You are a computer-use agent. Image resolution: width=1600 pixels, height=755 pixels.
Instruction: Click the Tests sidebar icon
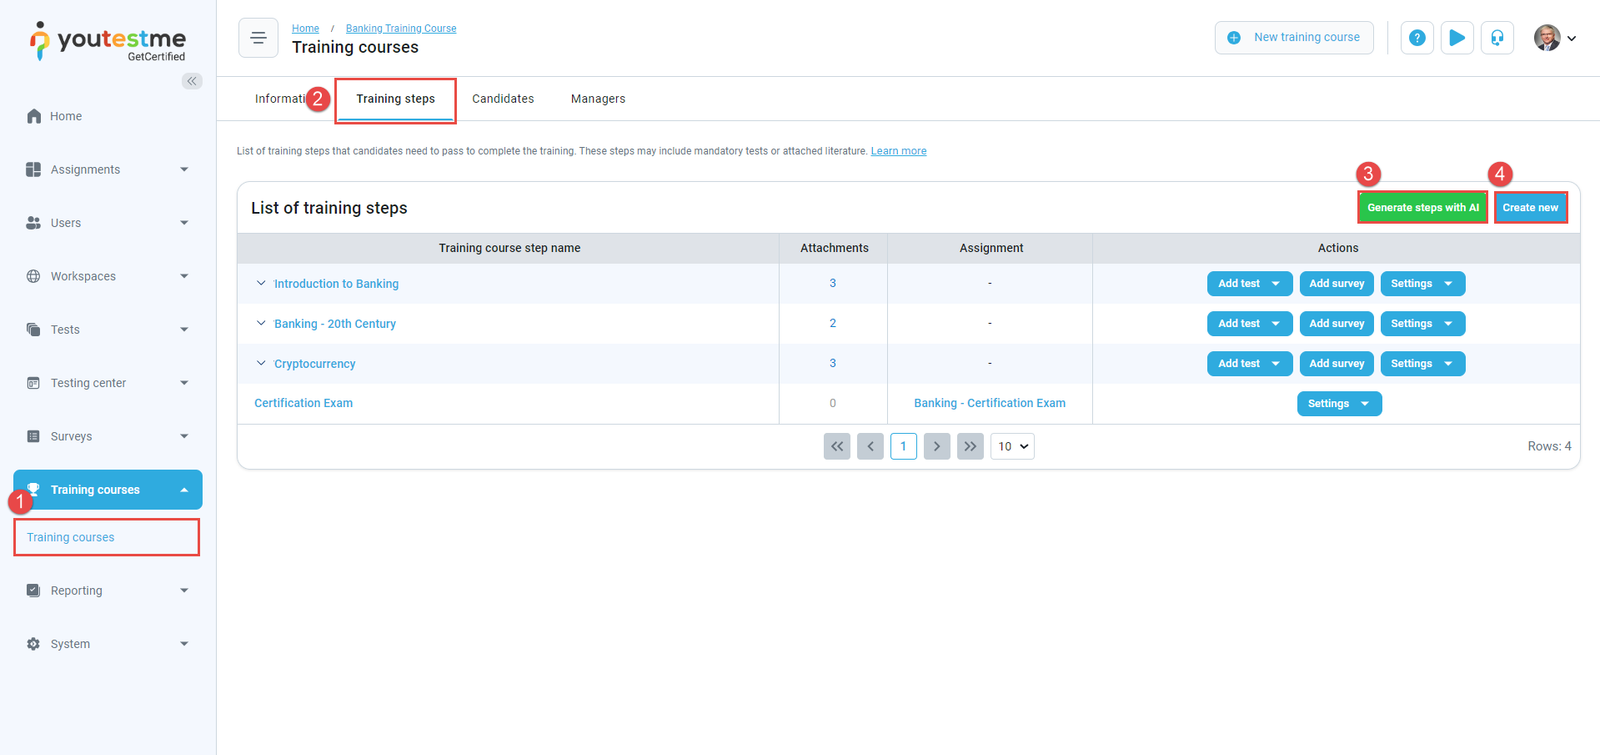(34, 329)
